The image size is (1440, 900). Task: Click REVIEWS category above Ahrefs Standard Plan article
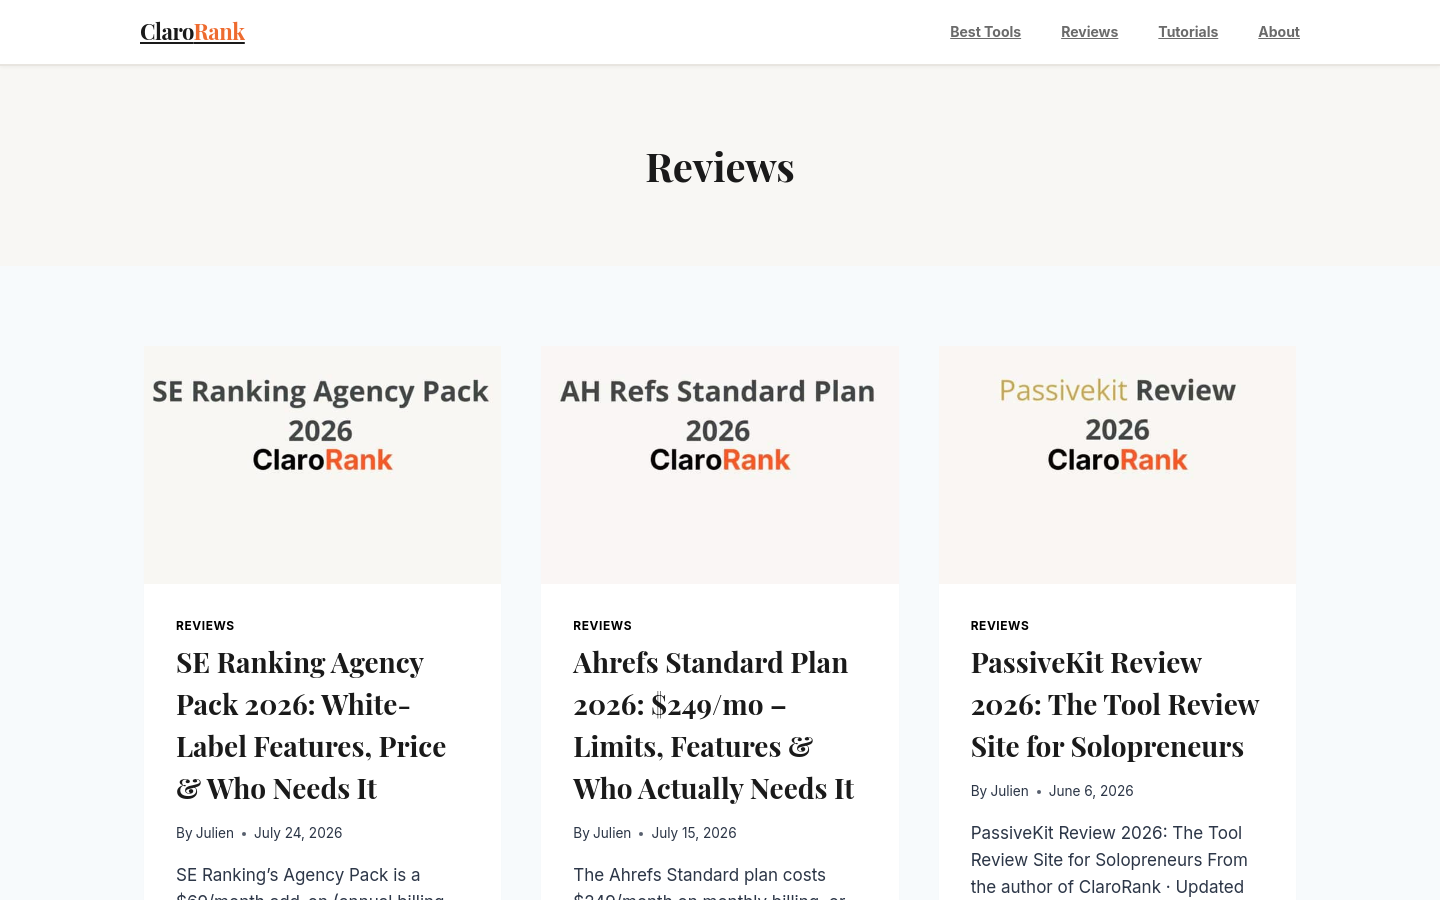coord(602,626)
